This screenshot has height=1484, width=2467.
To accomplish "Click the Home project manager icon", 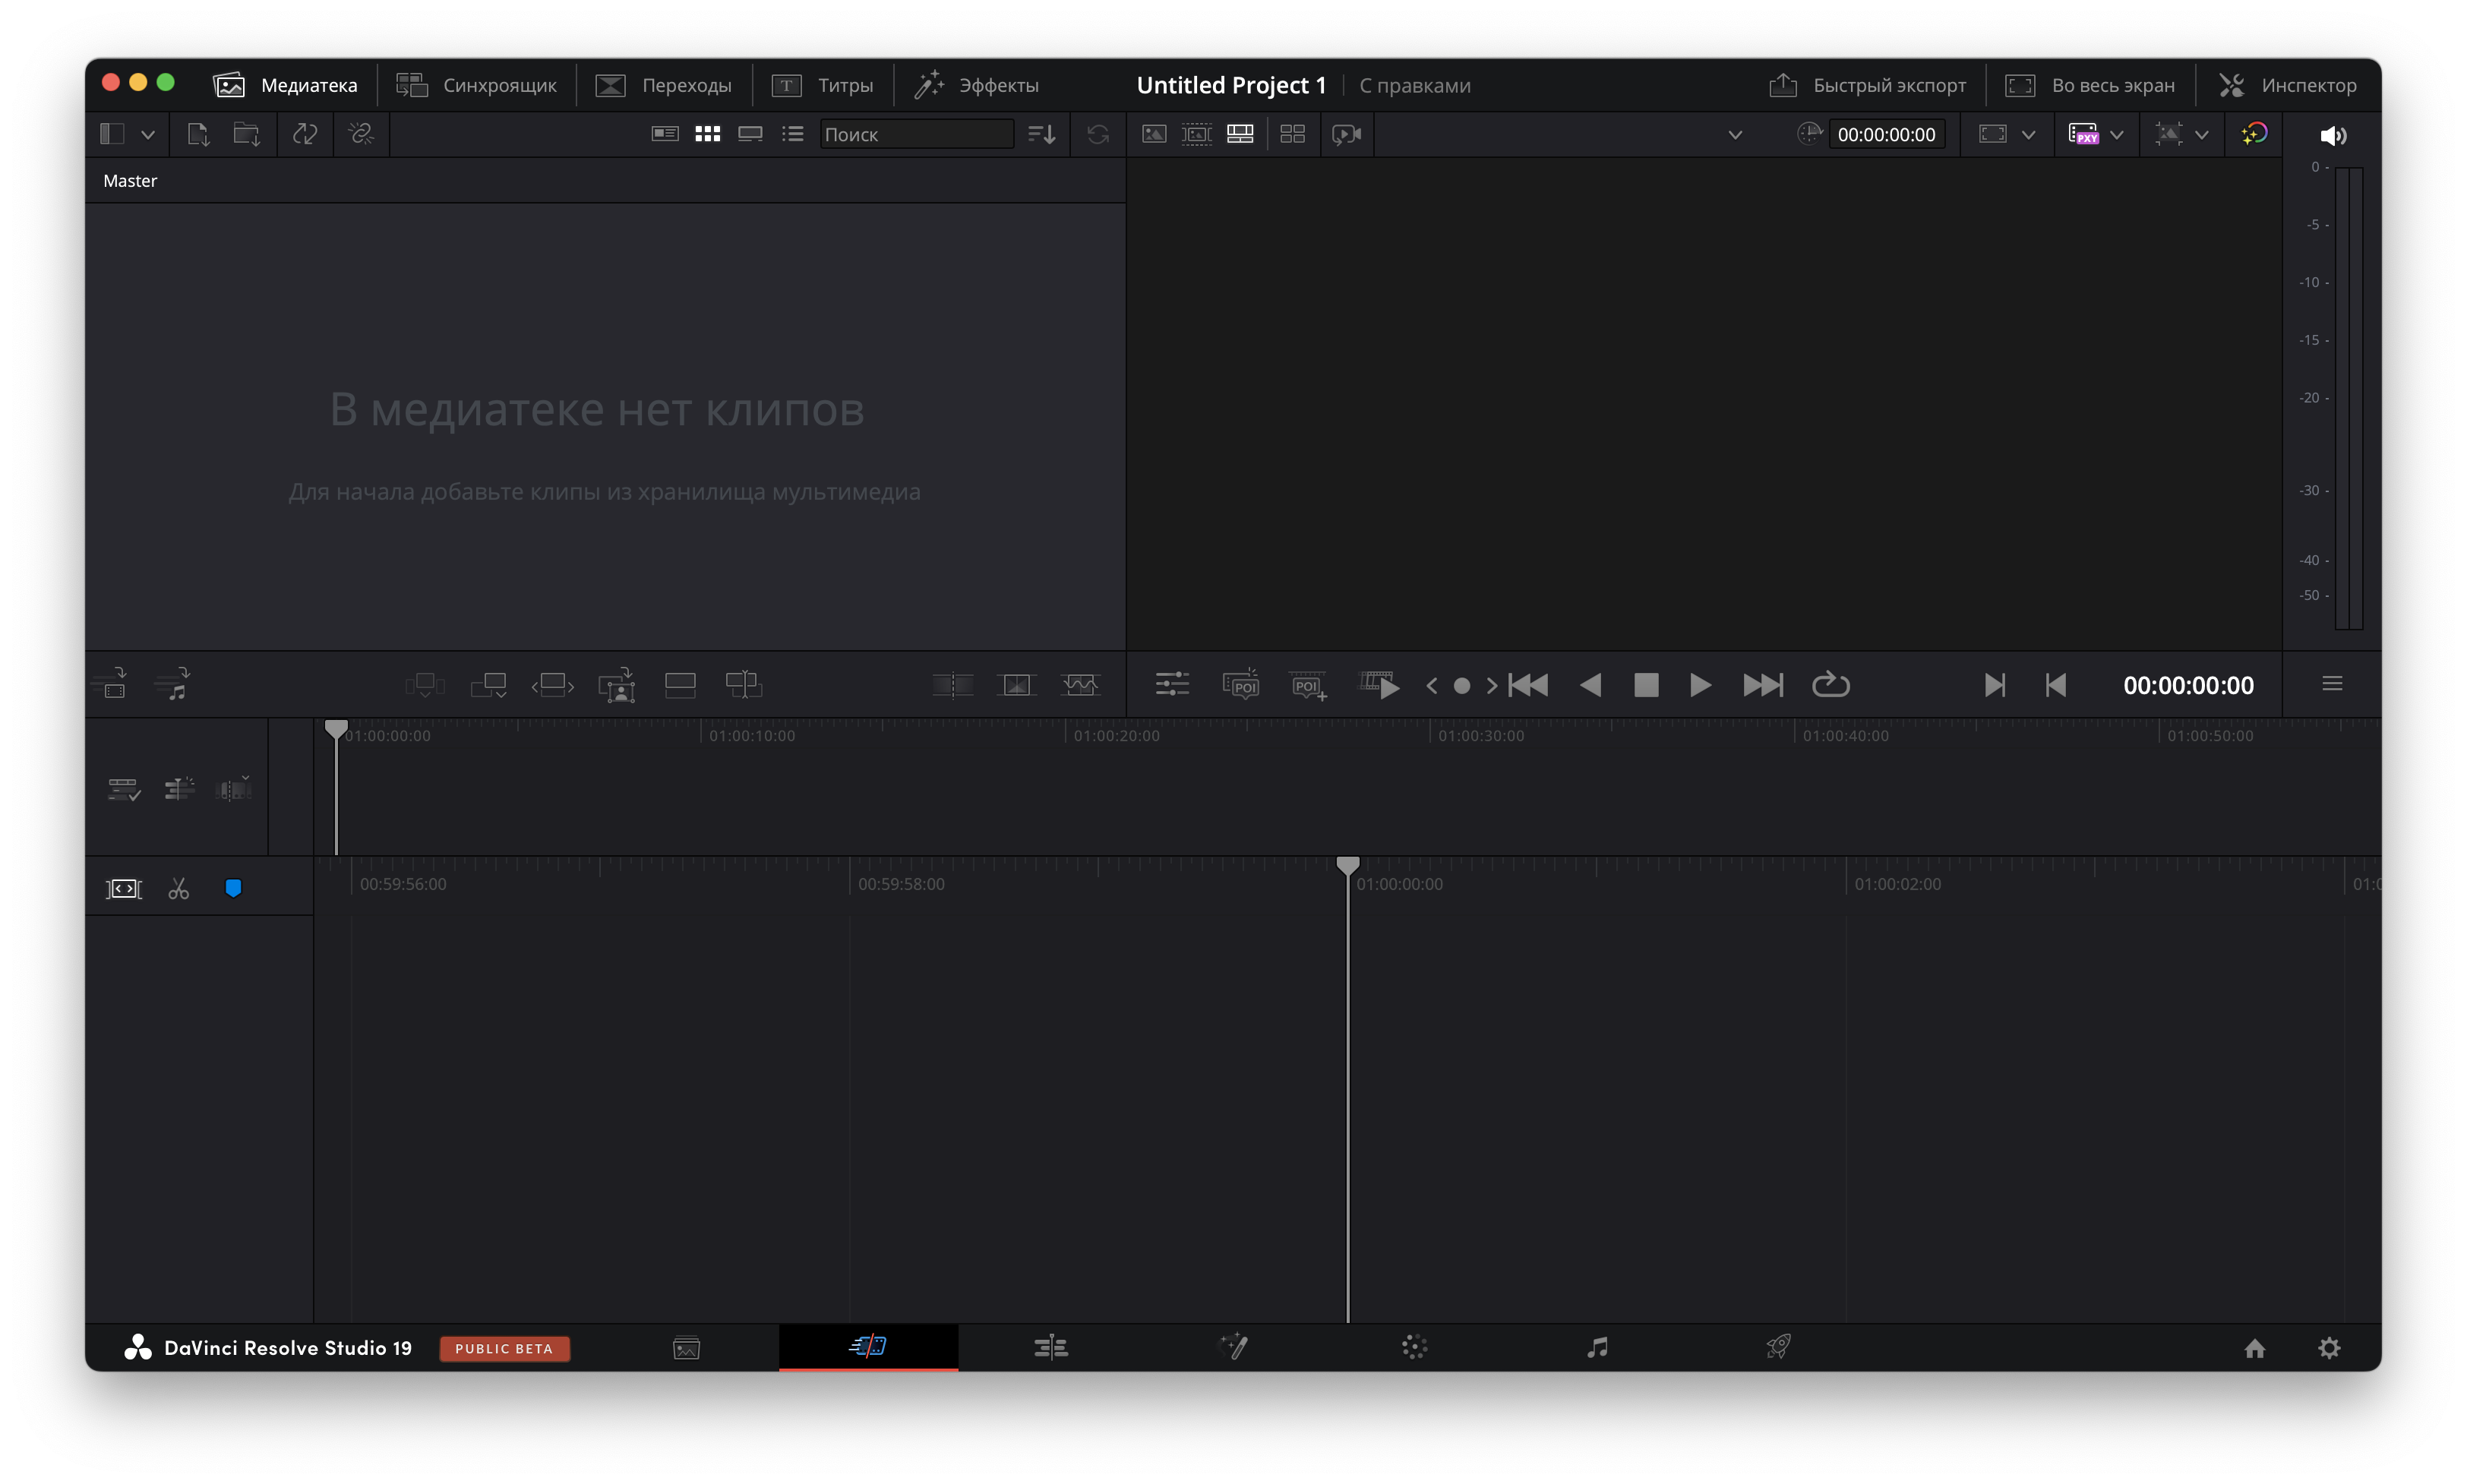I will [2254, 1348].
